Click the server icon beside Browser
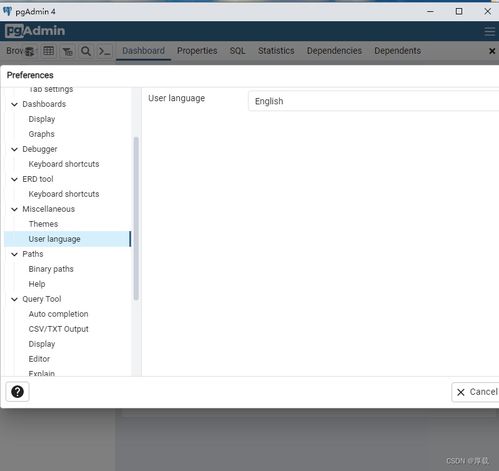This screenshot has height=471, width=499. (30, 51)
